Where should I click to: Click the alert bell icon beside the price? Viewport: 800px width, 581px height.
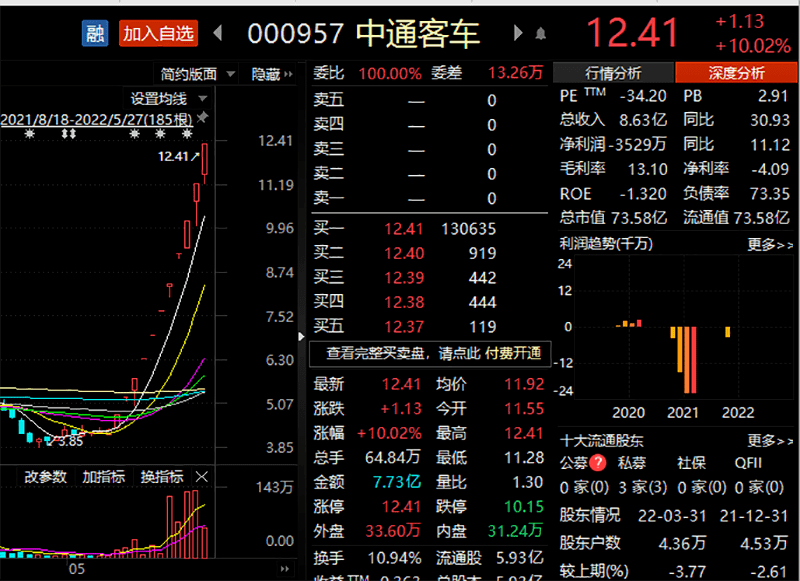[x=541, y=33]
